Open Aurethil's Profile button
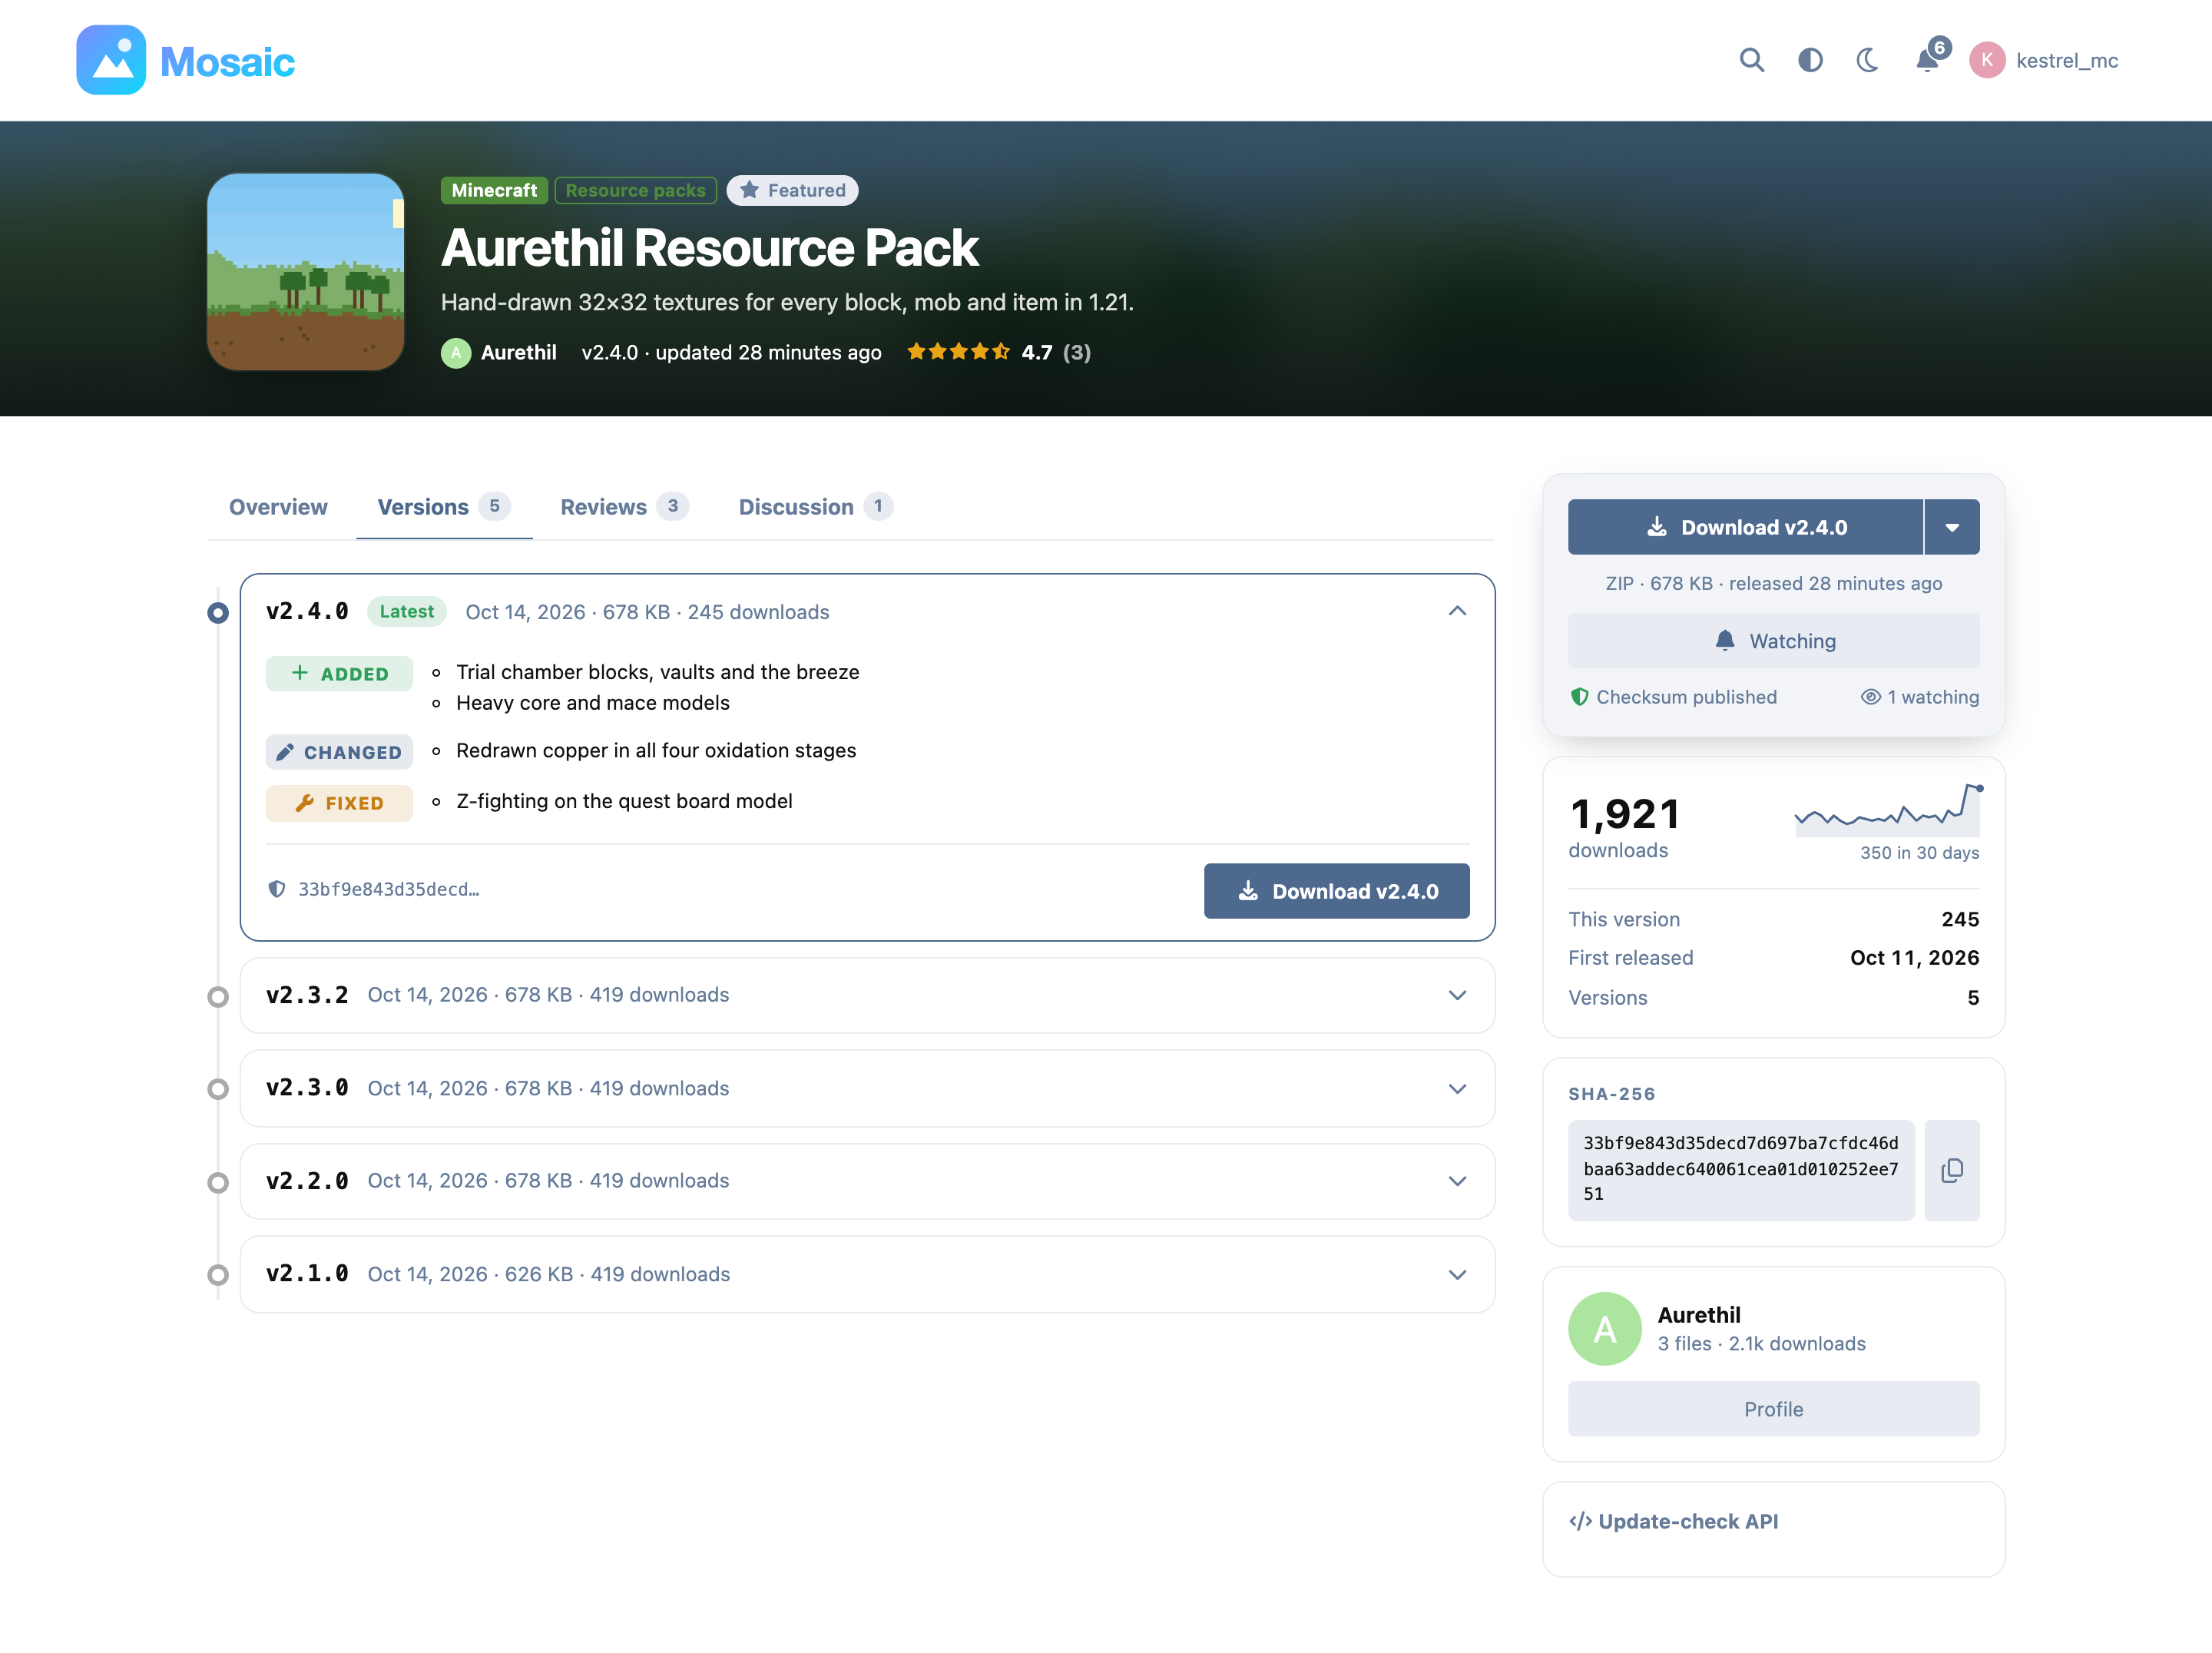The width and height of the screenshot is (2212, 1653). 1773,1409
